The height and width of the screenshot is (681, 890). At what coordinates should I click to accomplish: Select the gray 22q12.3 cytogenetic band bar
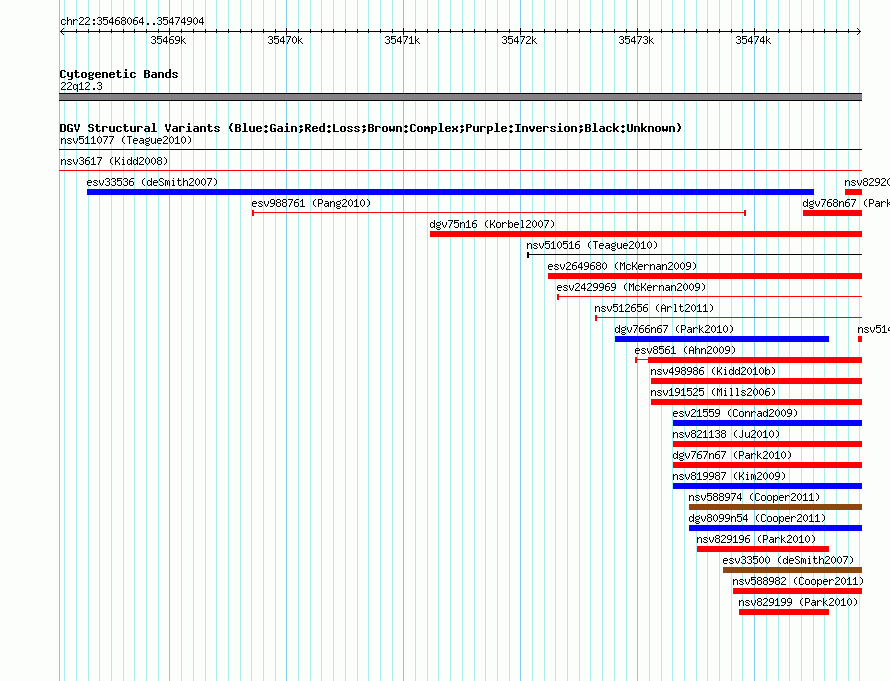click(x=460, y=97)
